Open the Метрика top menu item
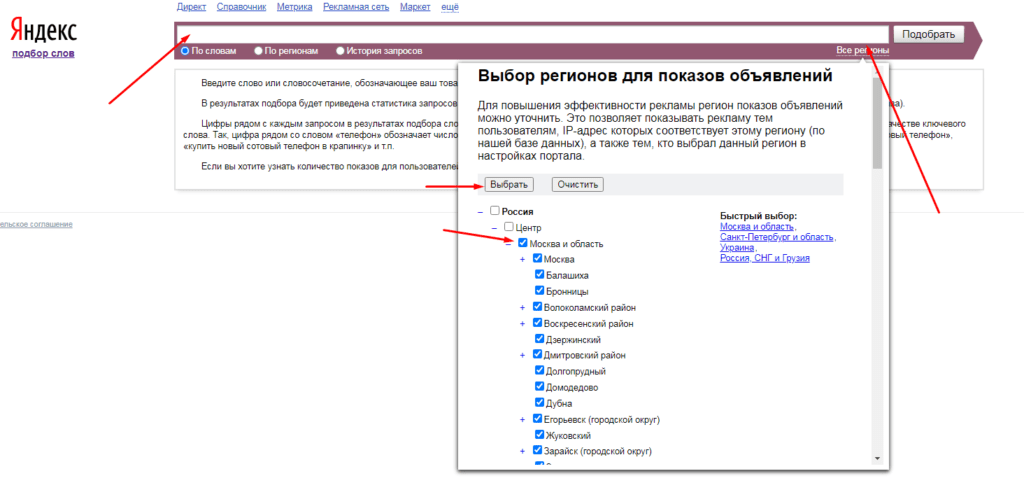Viewport: 1024px width, 504px height. 297,7
